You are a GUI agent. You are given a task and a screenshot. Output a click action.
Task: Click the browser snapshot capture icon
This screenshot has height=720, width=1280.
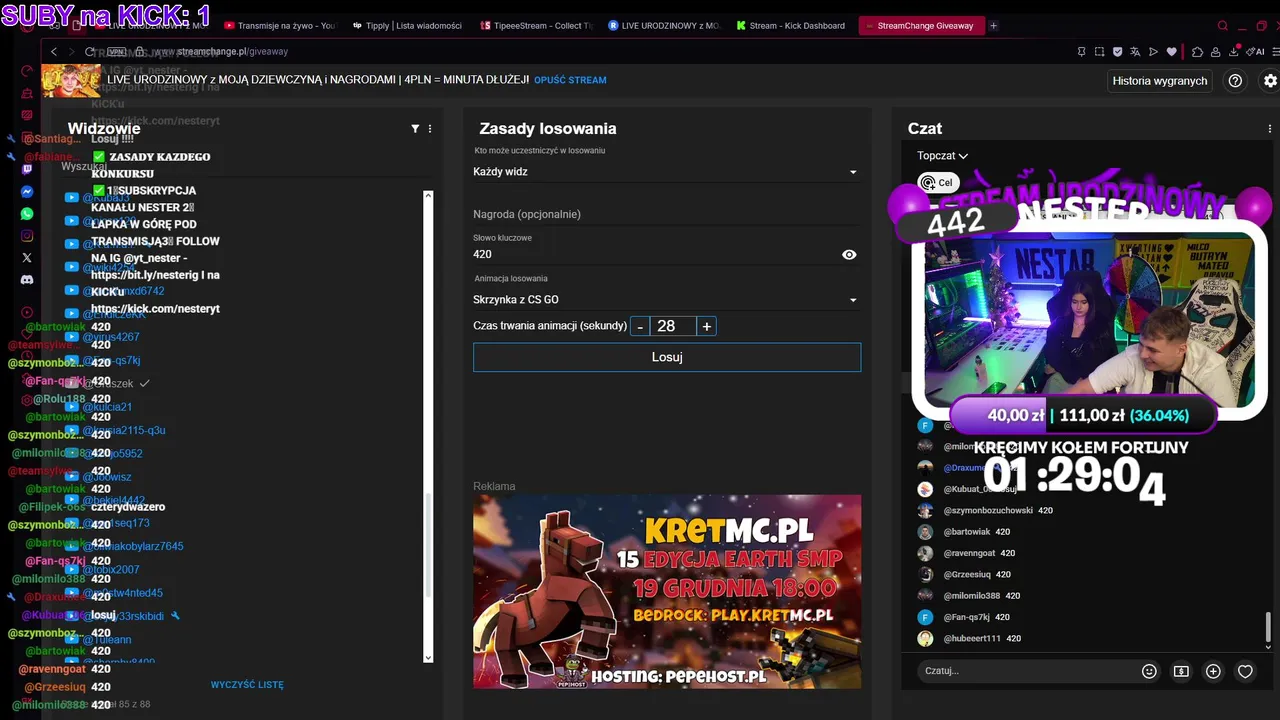click(1099, 51)
